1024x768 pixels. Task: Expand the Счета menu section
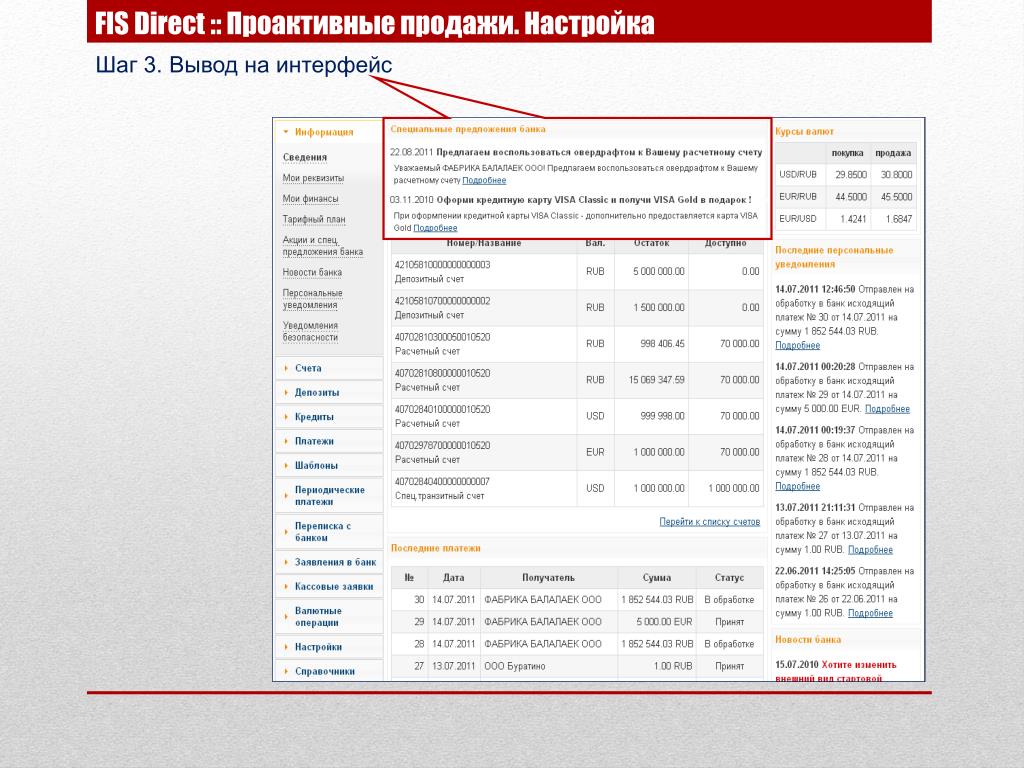(x=308, y=368)
